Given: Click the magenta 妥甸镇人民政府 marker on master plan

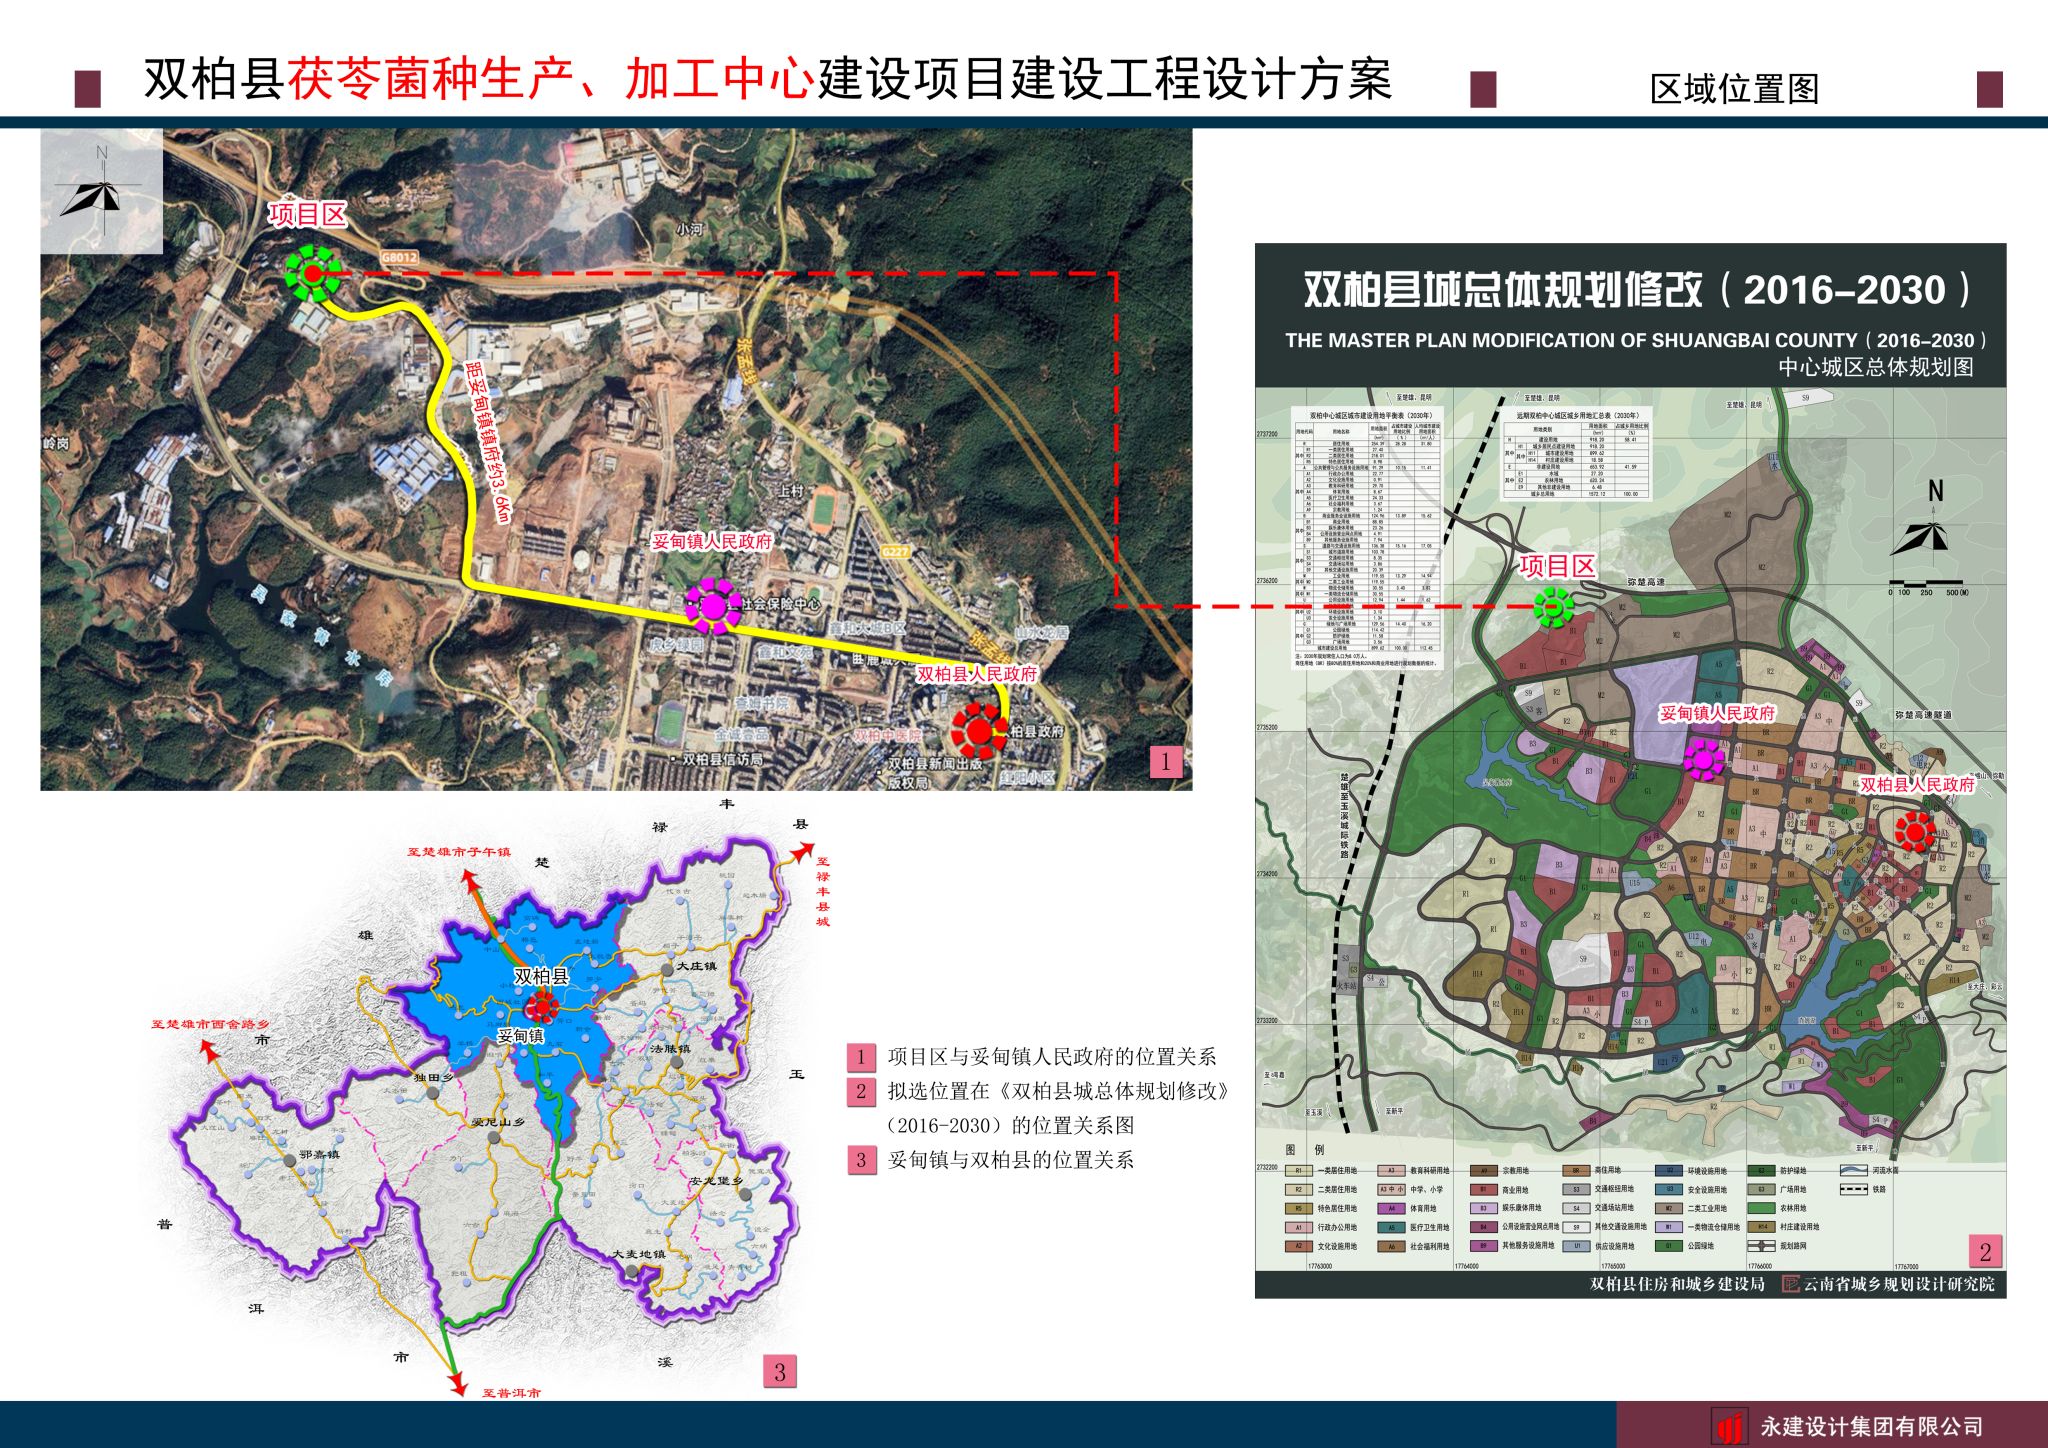Looking at the screenshot, I should point(1703,759).
